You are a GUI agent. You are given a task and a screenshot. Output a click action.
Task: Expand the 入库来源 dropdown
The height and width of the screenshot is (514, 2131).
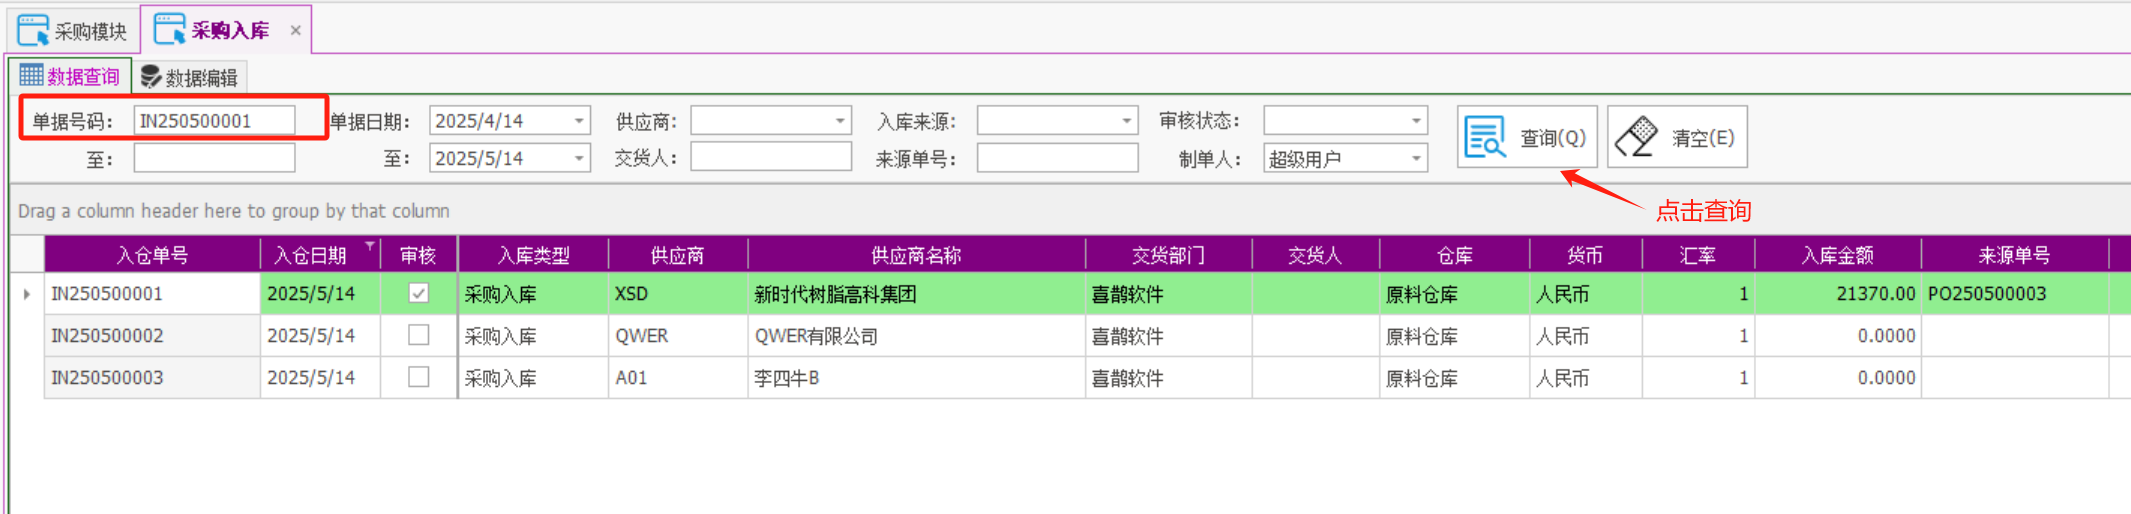coord(1127,121)
